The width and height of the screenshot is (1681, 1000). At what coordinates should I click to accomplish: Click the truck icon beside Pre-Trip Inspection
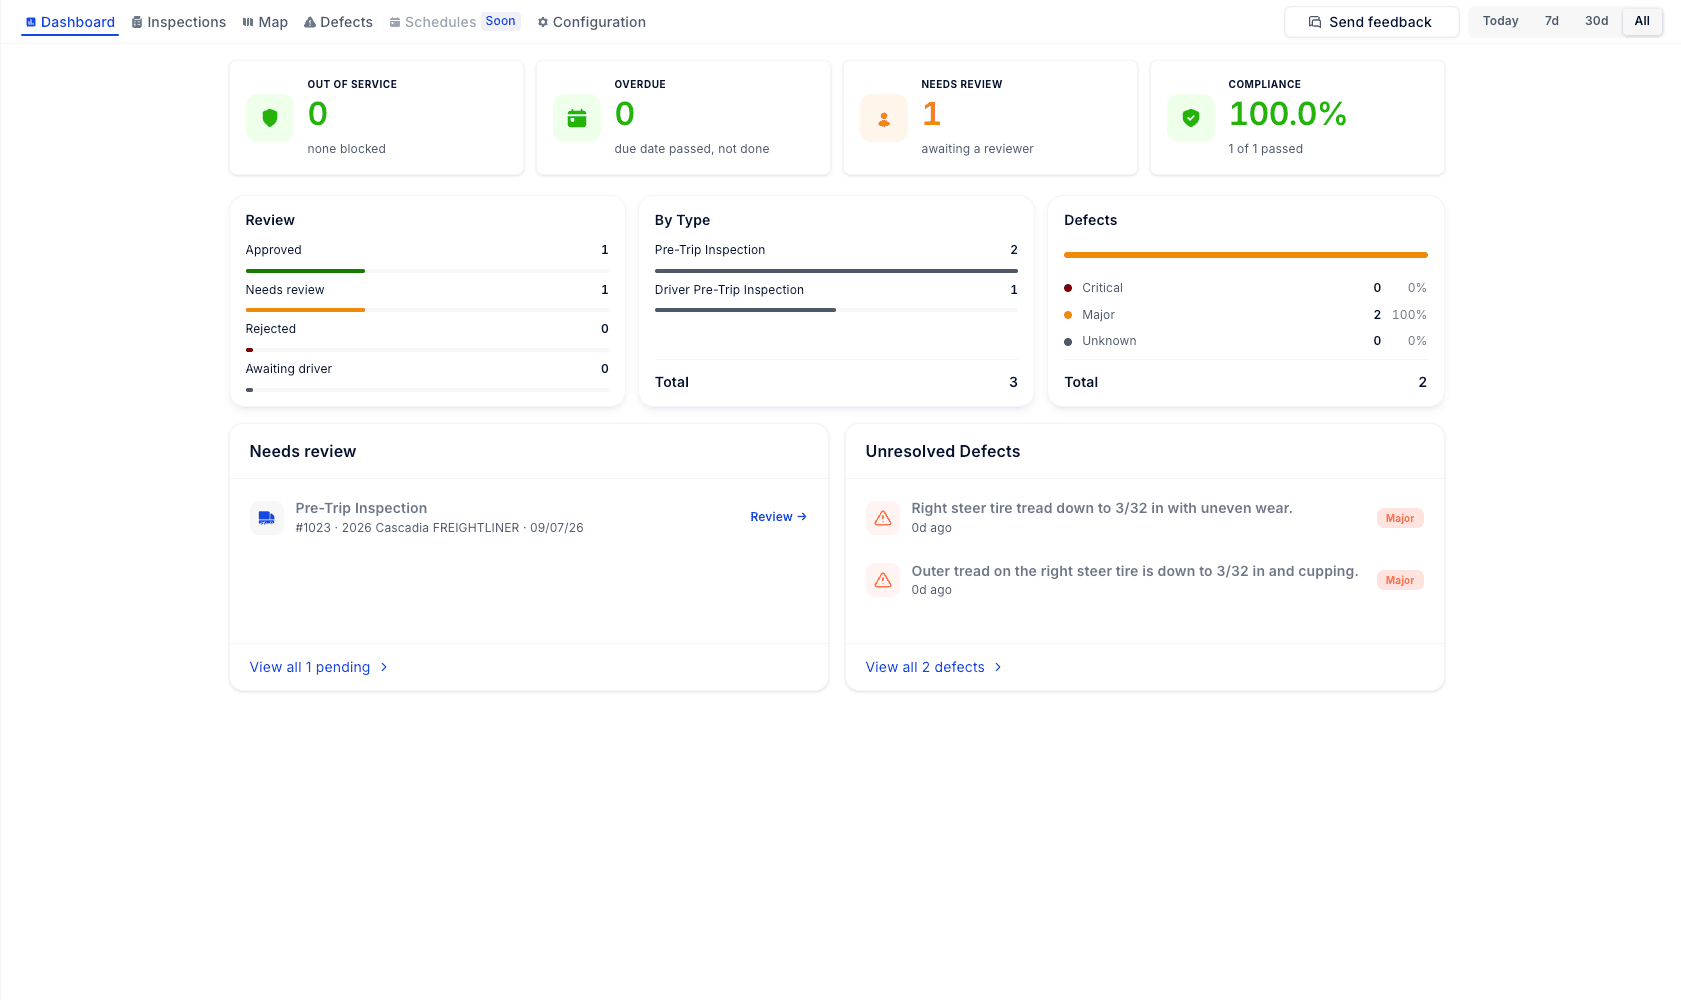point(267,518)
